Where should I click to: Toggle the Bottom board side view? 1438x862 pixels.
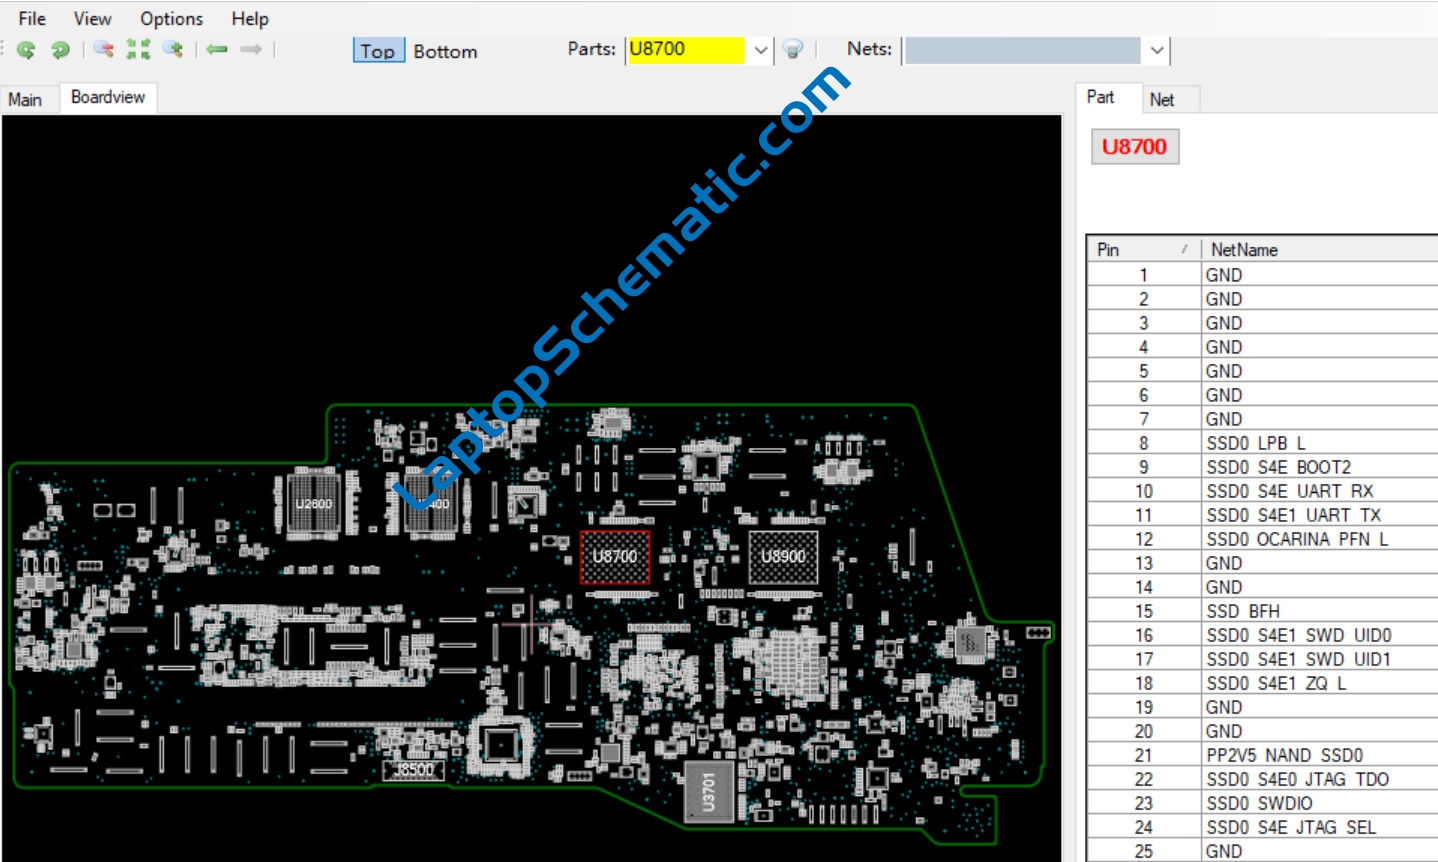click(445, 51)
